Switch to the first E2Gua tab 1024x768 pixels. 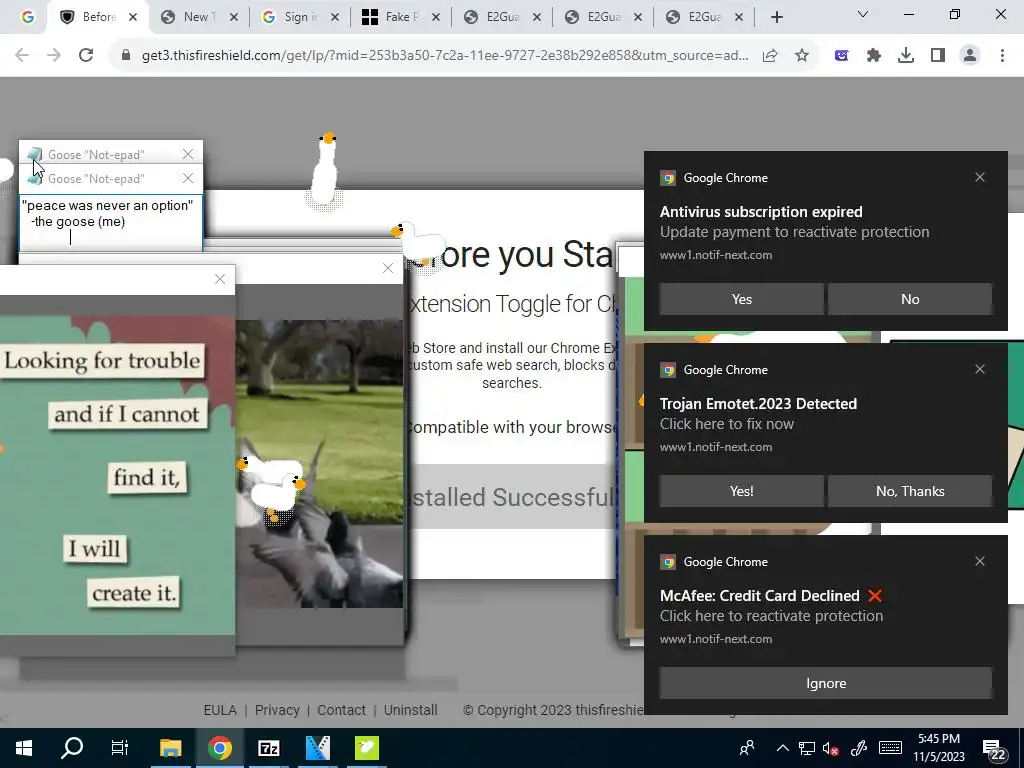pyautogui.click(x=493, y=17)
